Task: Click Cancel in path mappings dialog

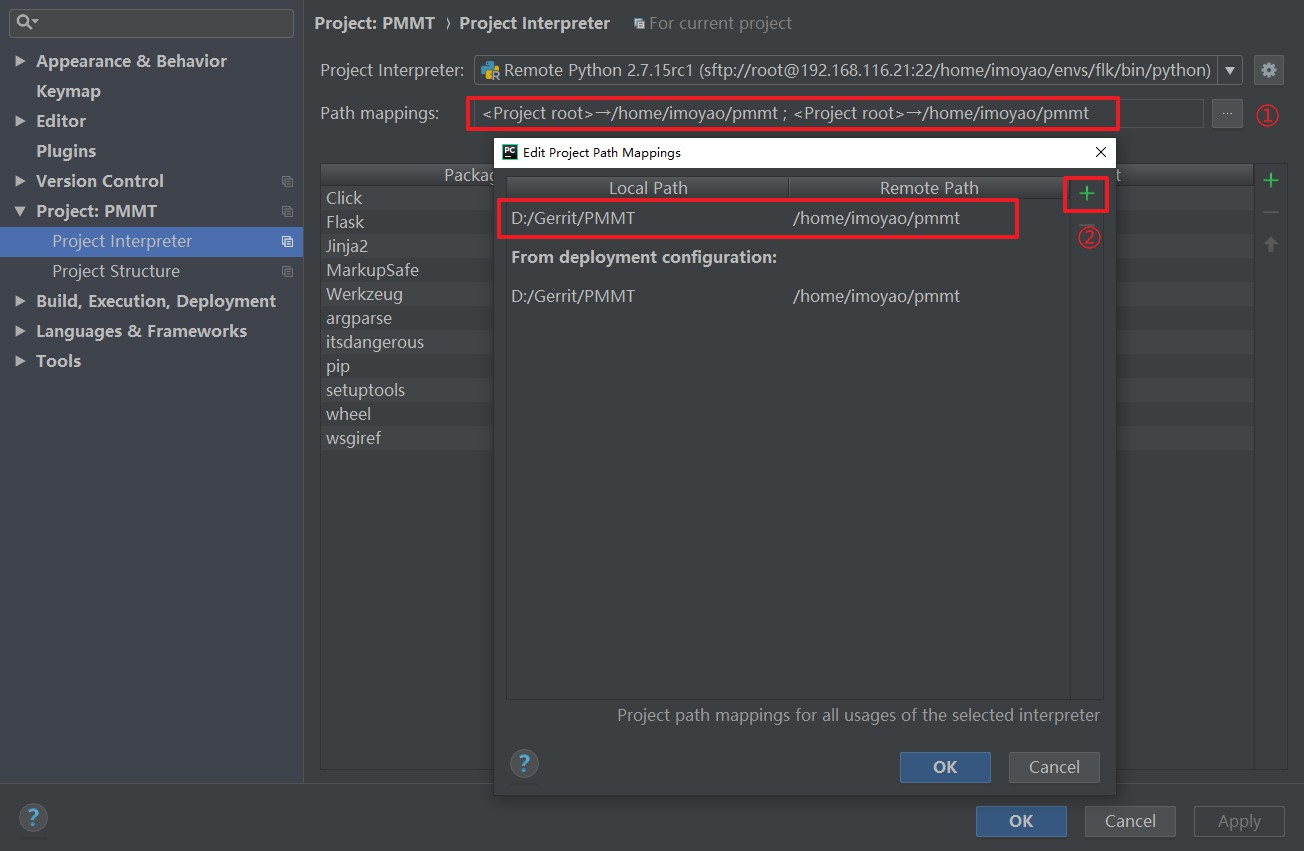Action: 1053,767
